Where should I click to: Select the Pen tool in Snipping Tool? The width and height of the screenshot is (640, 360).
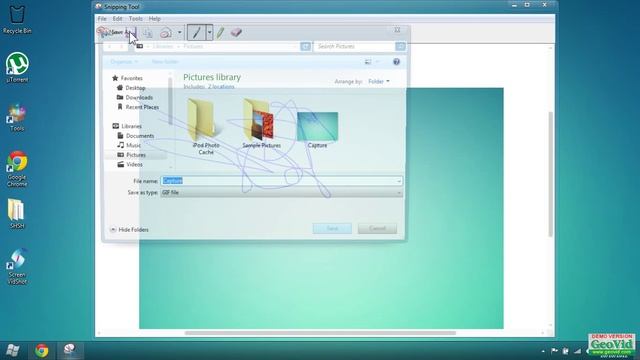tap(196, 32)
